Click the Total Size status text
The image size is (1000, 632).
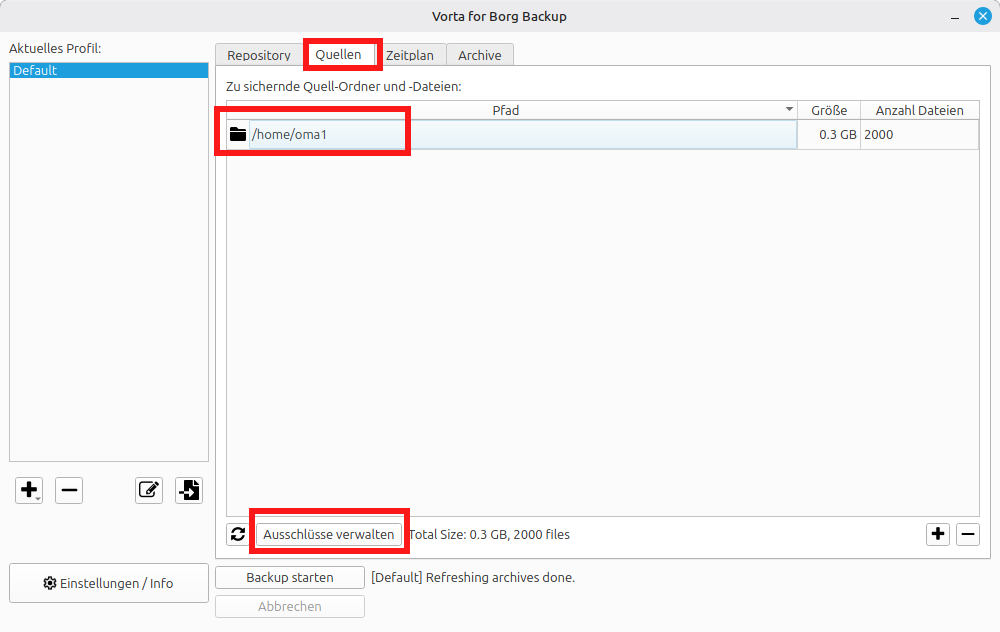coord(489,534)
